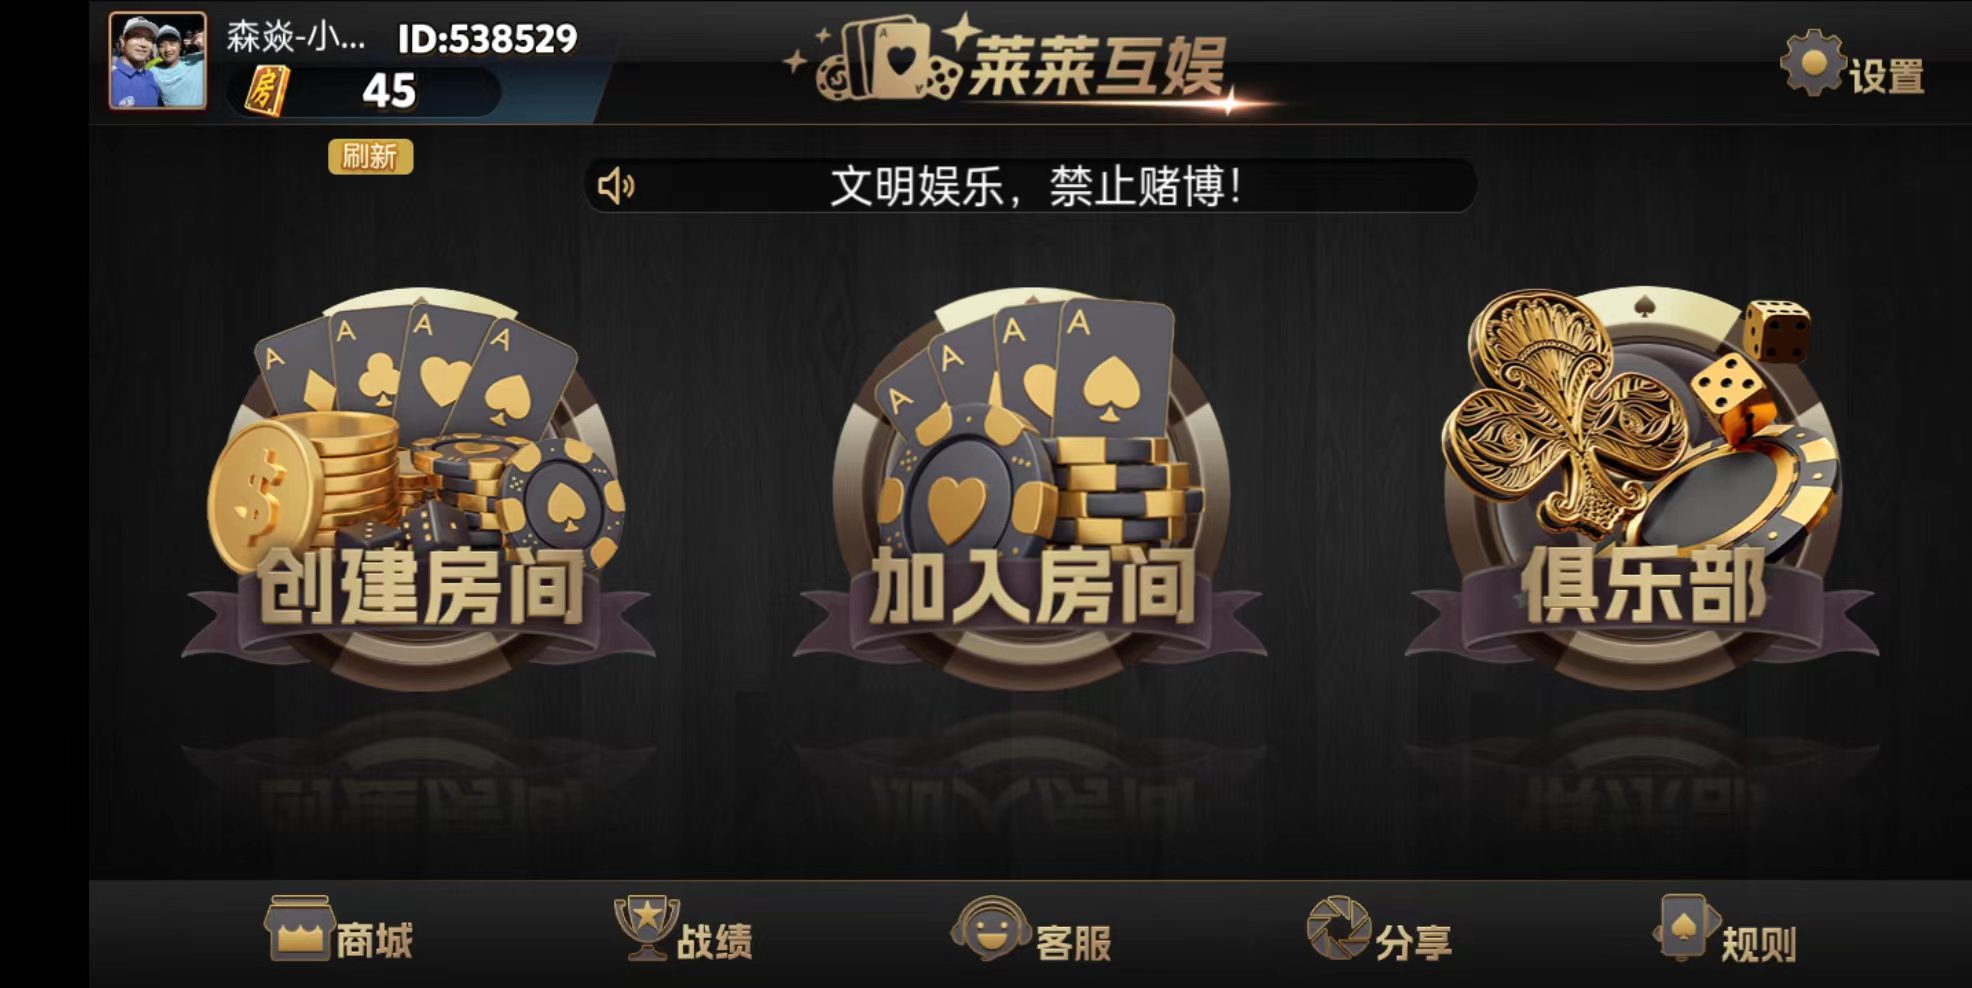1972x988 pixels.
Task: Click the 战绩 label in bottom bar
Action: (714, 942)
